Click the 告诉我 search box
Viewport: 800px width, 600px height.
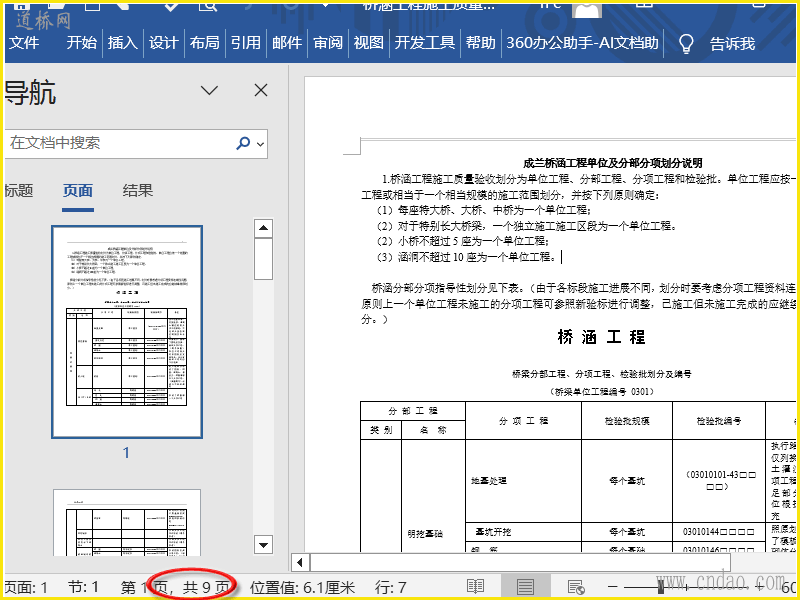(x=733, y=44)
